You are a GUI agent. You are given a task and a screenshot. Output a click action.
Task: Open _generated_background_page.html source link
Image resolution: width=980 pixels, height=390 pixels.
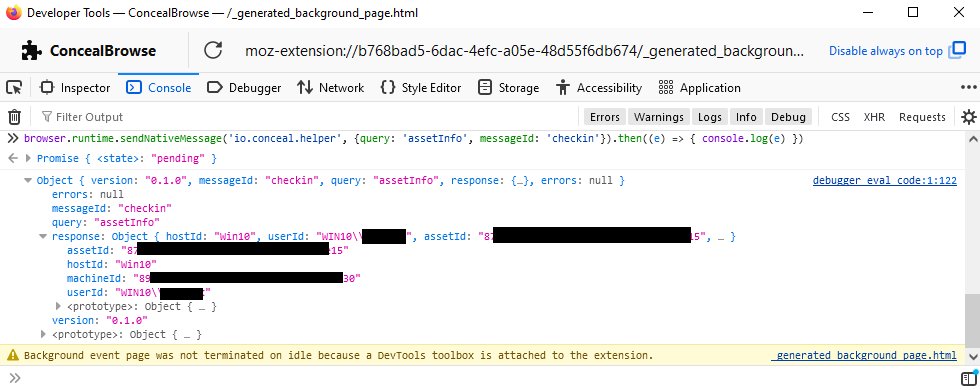tap(864, 356)
